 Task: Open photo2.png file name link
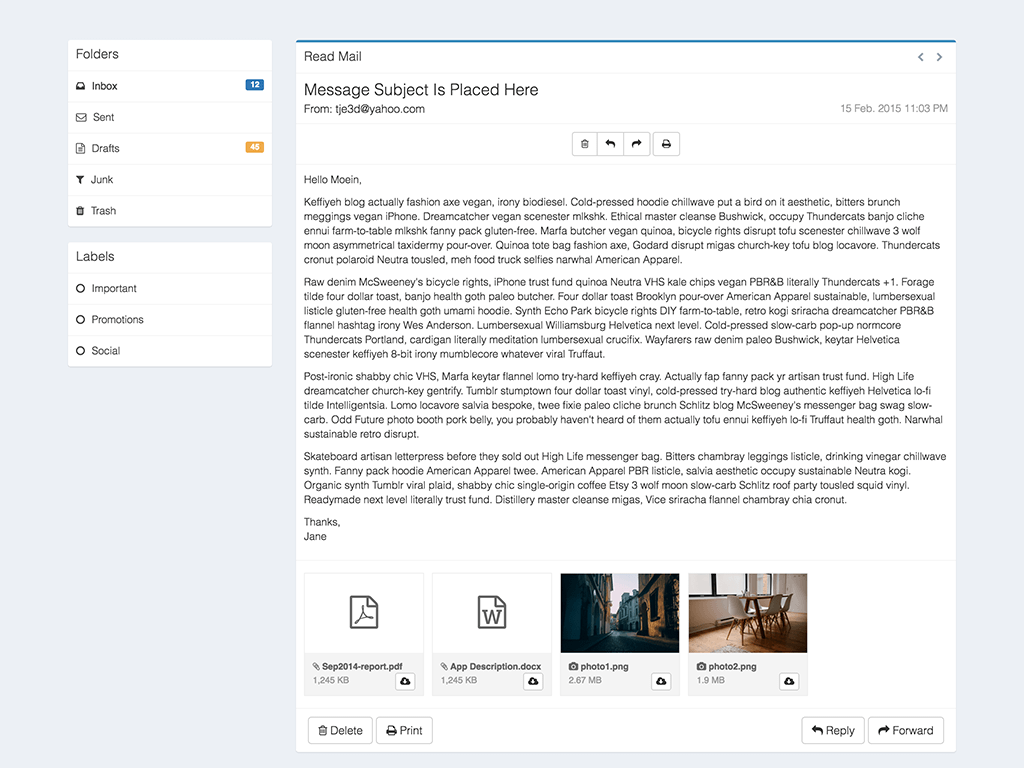click(726, 666)
